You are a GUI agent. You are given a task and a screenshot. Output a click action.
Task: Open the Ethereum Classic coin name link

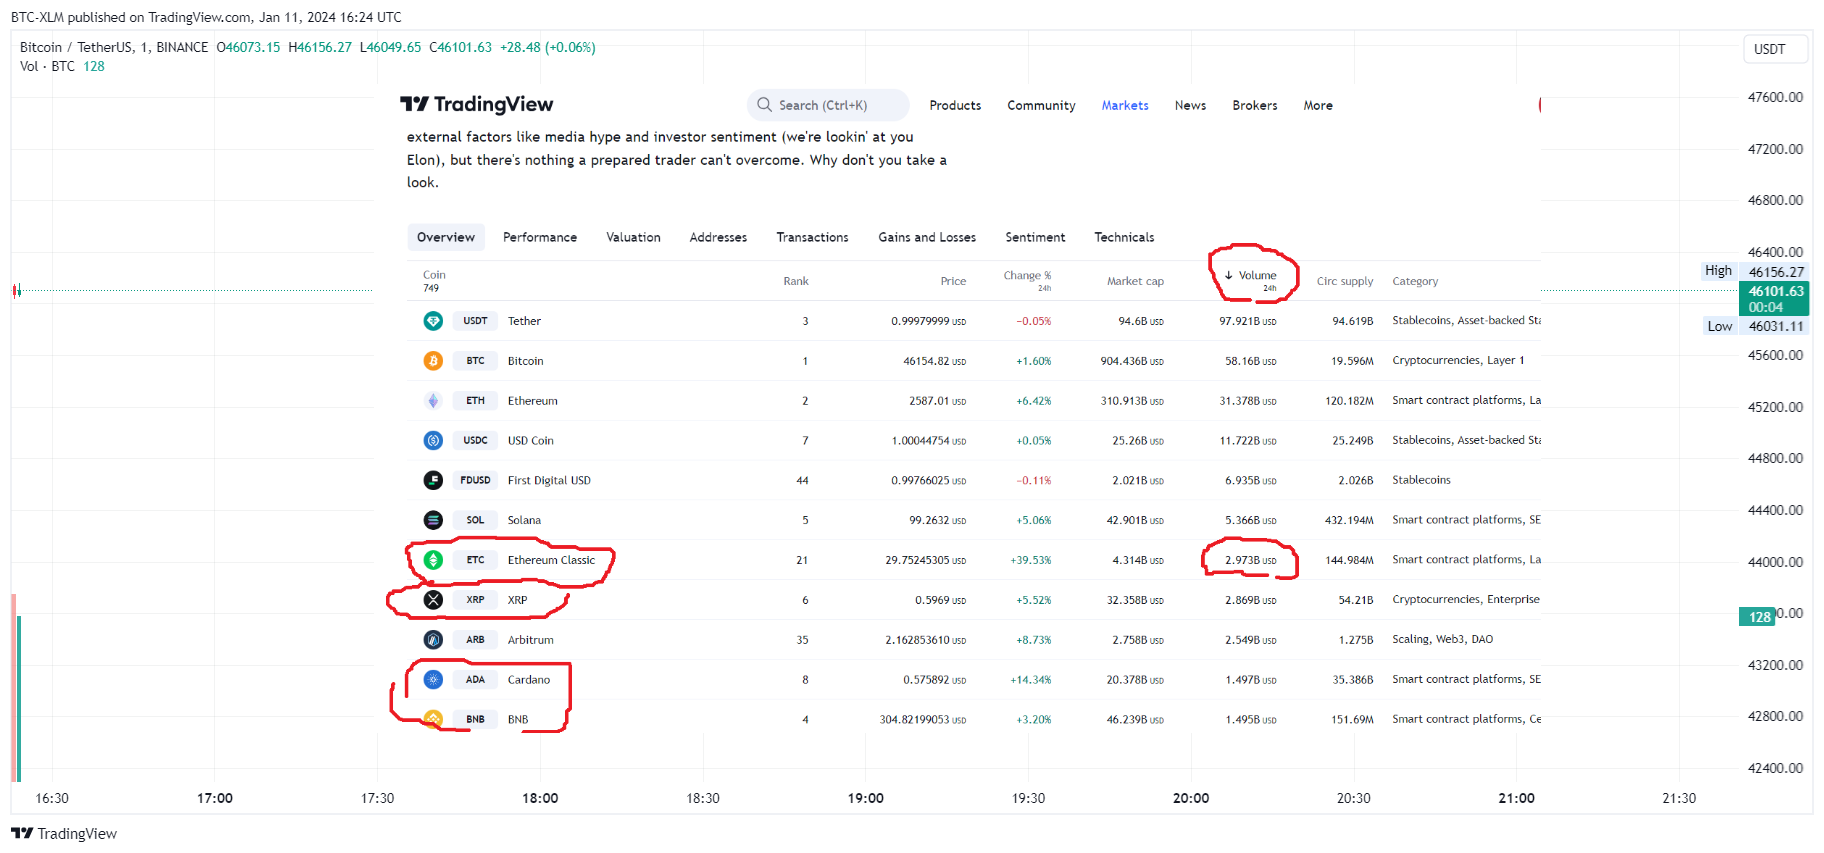(x=551, y=560)
